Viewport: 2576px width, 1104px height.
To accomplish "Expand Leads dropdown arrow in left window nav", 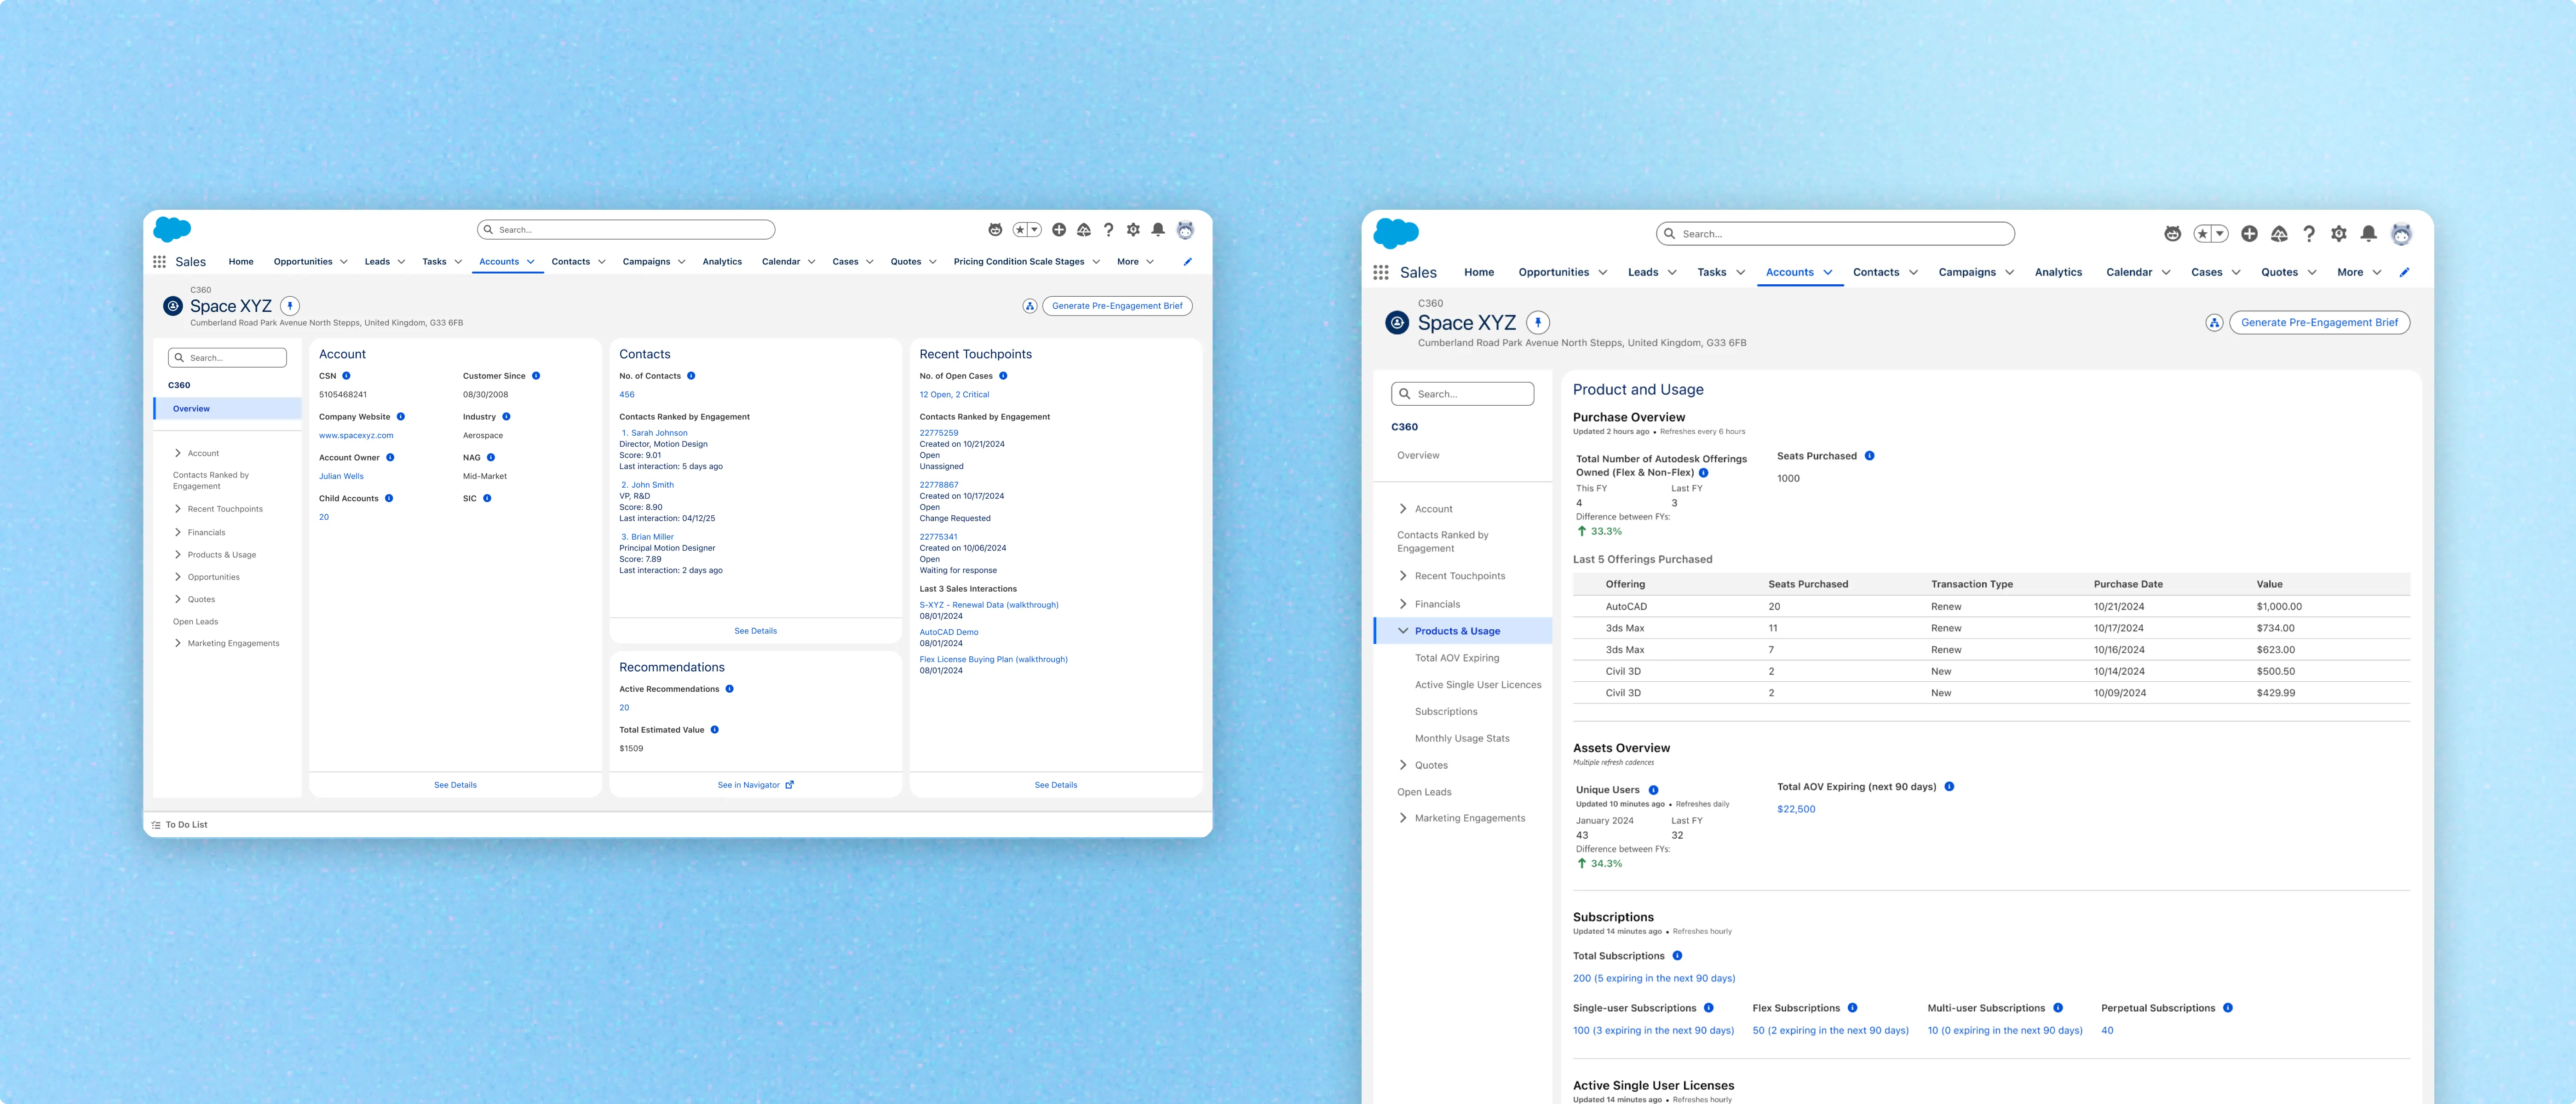I will tap(402, 262).
